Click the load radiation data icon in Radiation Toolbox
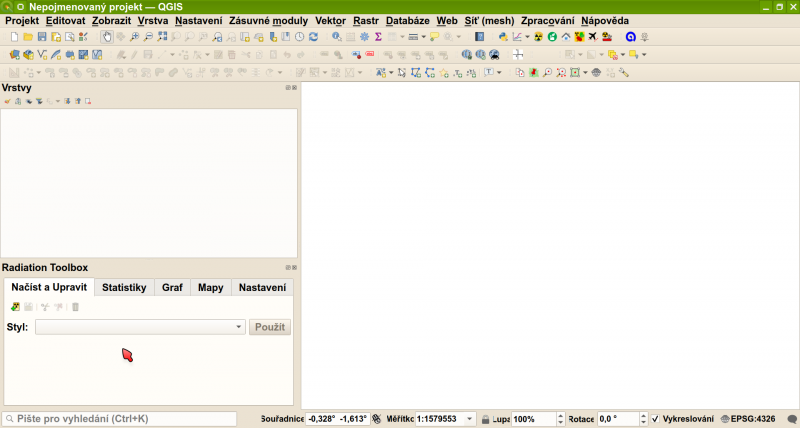Screen dimensions: 800x428 click(15, 306)
